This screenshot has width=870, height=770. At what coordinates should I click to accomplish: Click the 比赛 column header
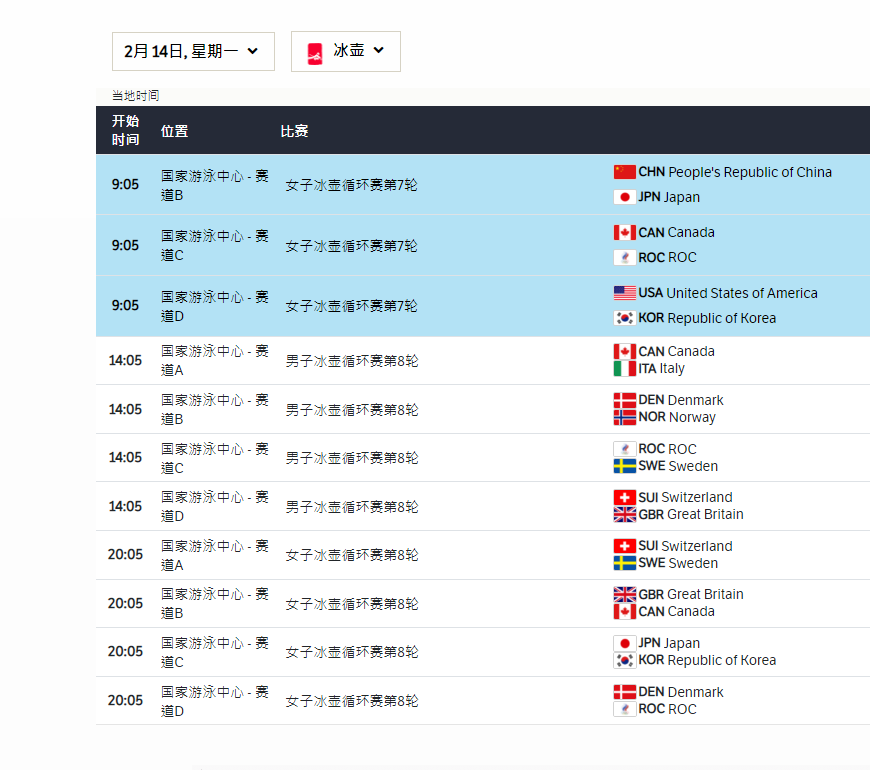click(x=294, y=131)
